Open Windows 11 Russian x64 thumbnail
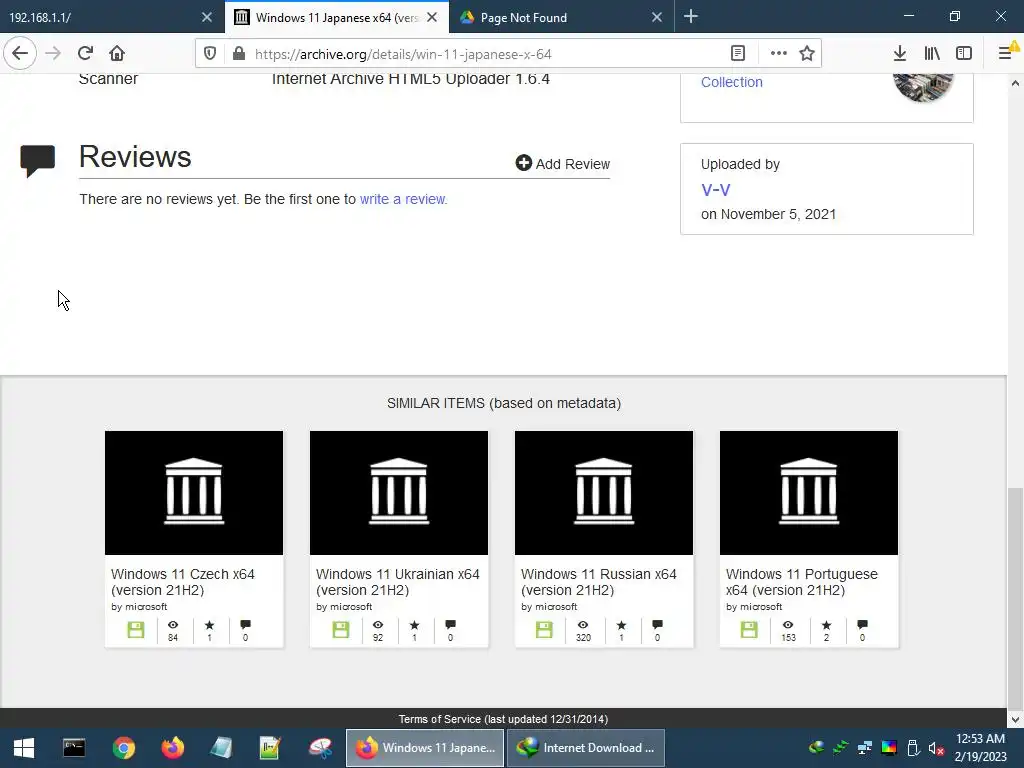Viewport: 1024px width, 768px height. [x=604, y=492]
